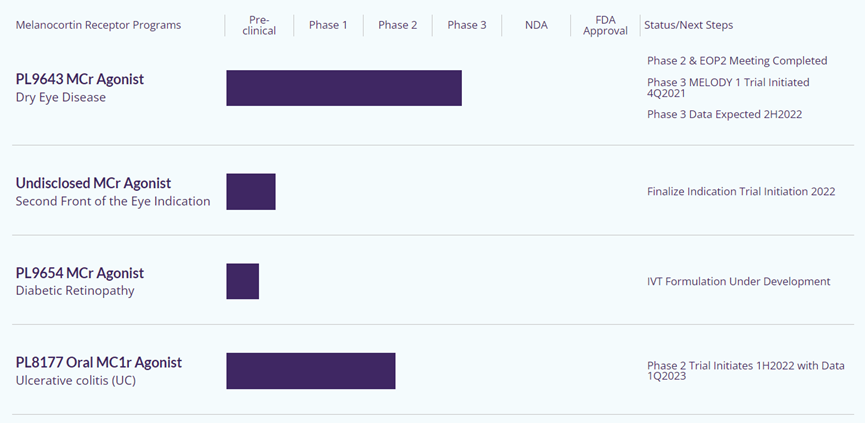Select the Diabetic Retinopathy progress bar
865x423 pixels.
click(243, 281)
